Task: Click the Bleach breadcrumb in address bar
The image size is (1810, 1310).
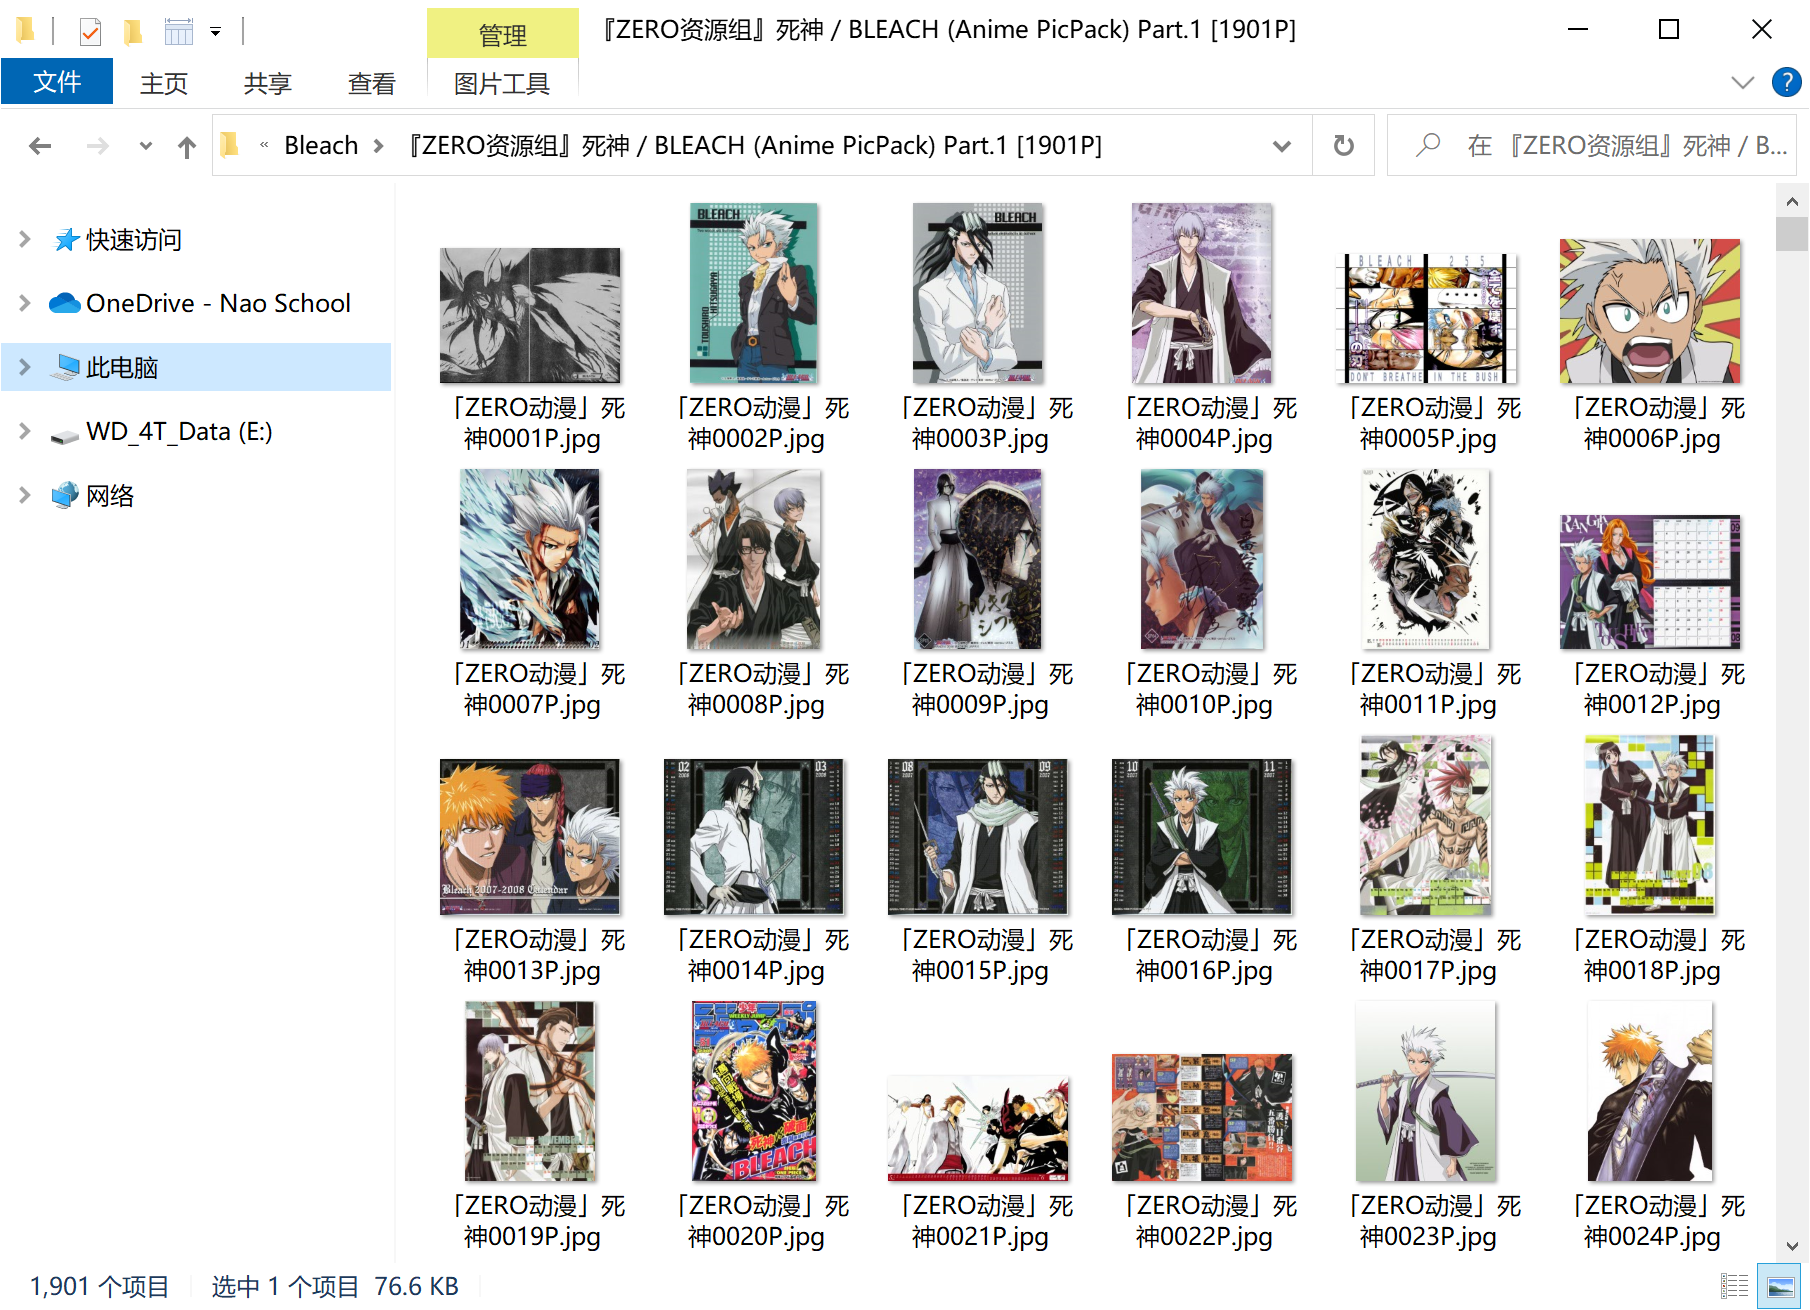Action: [321, 146]
